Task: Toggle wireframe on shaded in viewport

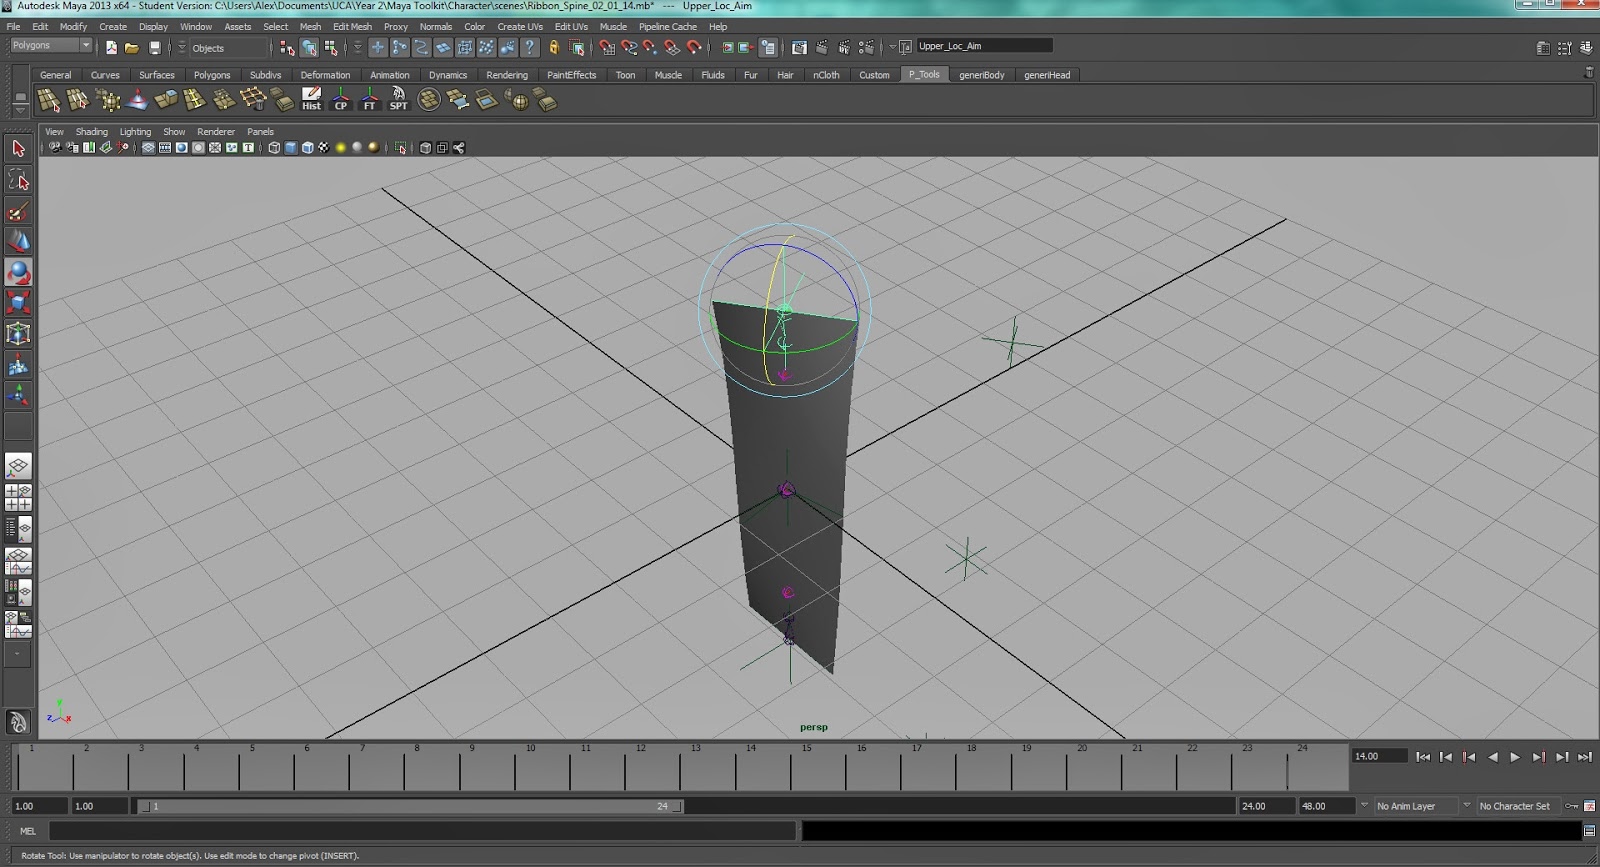Action: coord(307,148)
